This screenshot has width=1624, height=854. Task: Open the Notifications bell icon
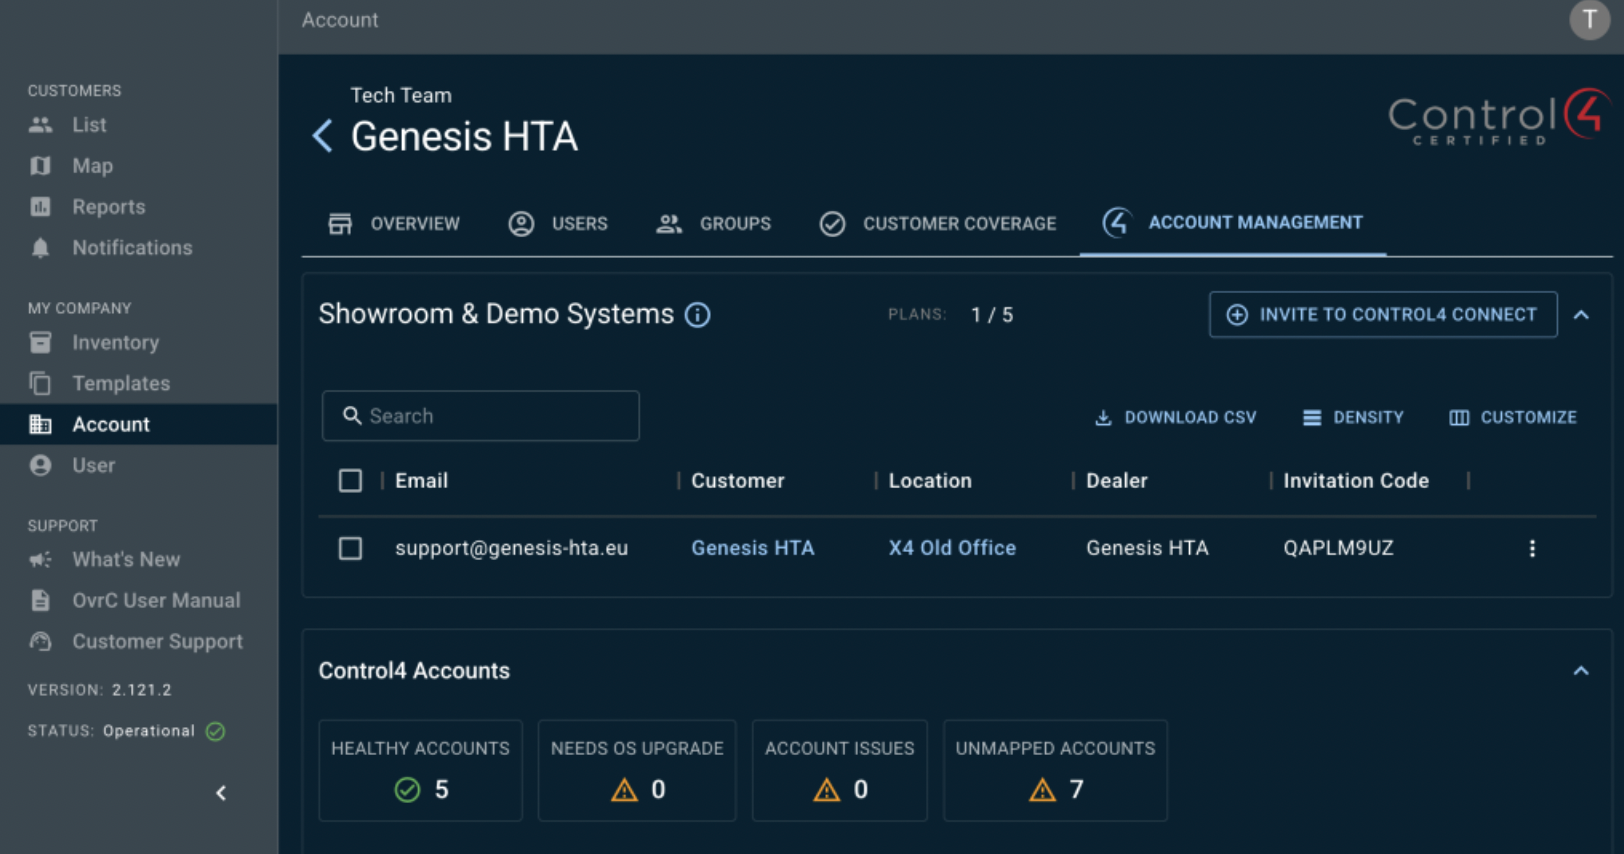click(x=40, y=248)
